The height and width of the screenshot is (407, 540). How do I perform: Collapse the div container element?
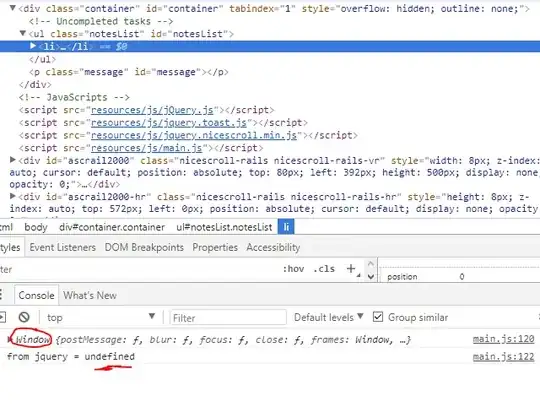(x=13, y=8)
